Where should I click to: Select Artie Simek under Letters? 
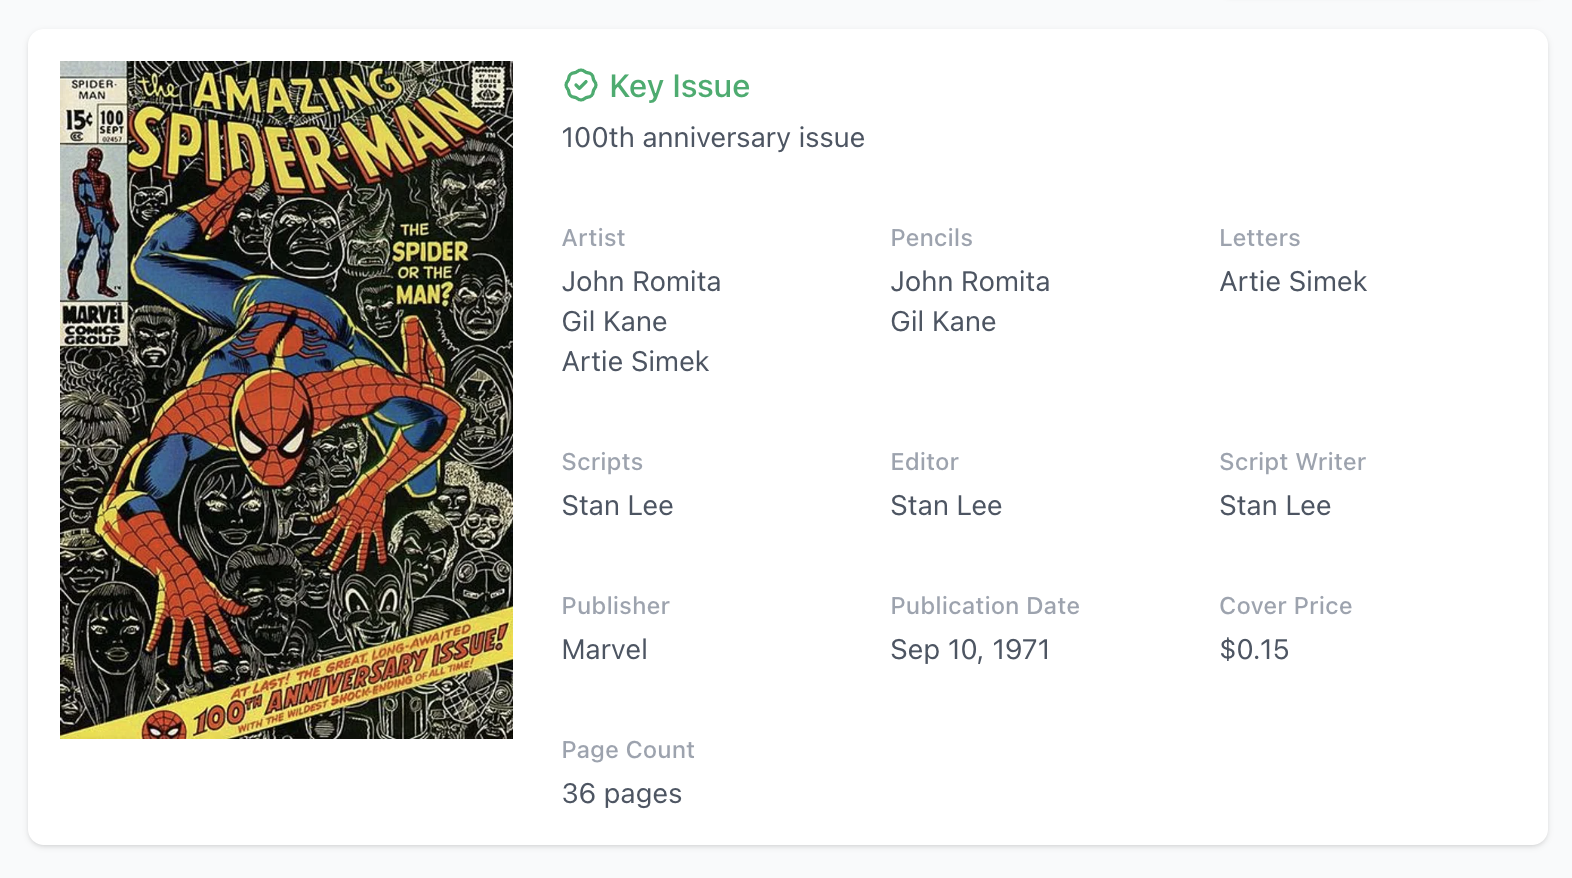pyautogui.click(x=1293, y=282)
